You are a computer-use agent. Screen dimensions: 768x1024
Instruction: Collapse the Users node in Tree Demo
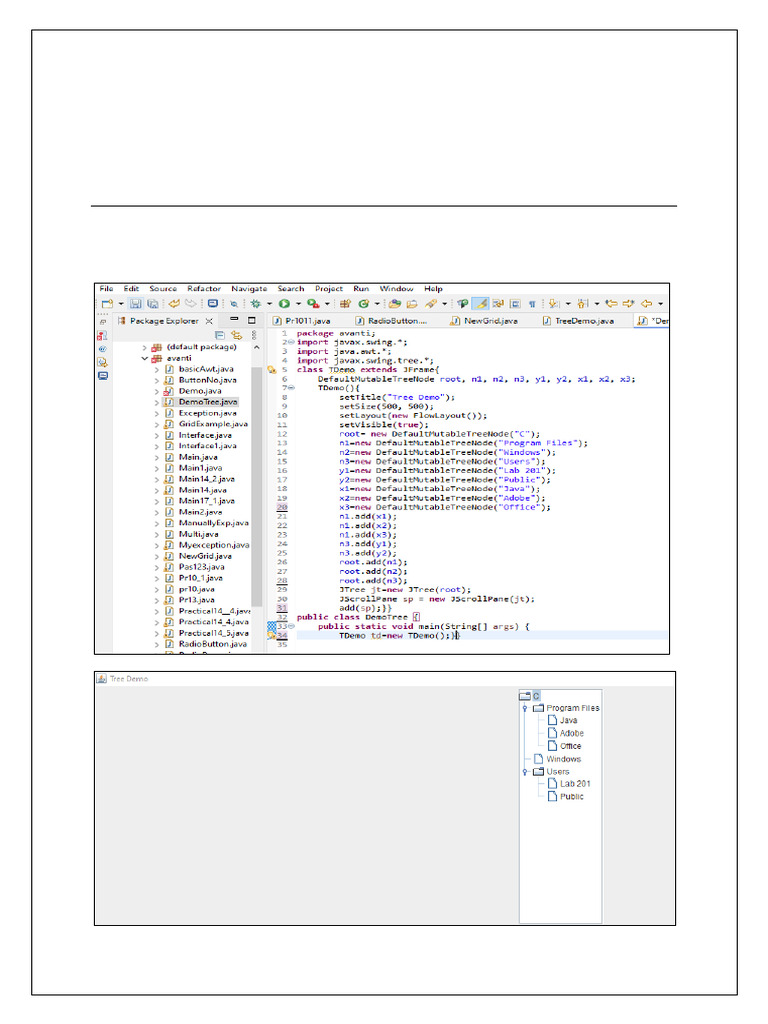pyautogui.click(x=524, y=772)
